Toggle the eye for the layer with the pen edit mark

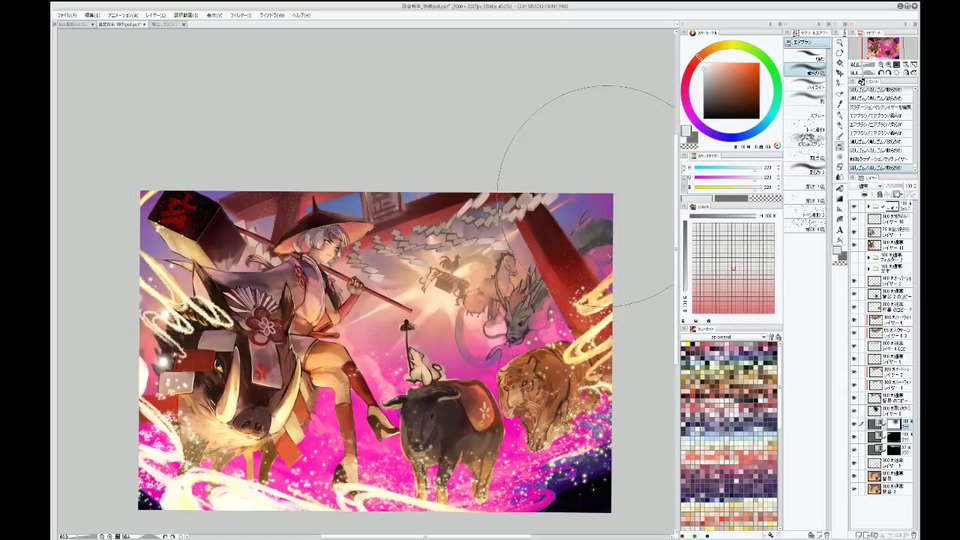[854, 424]
